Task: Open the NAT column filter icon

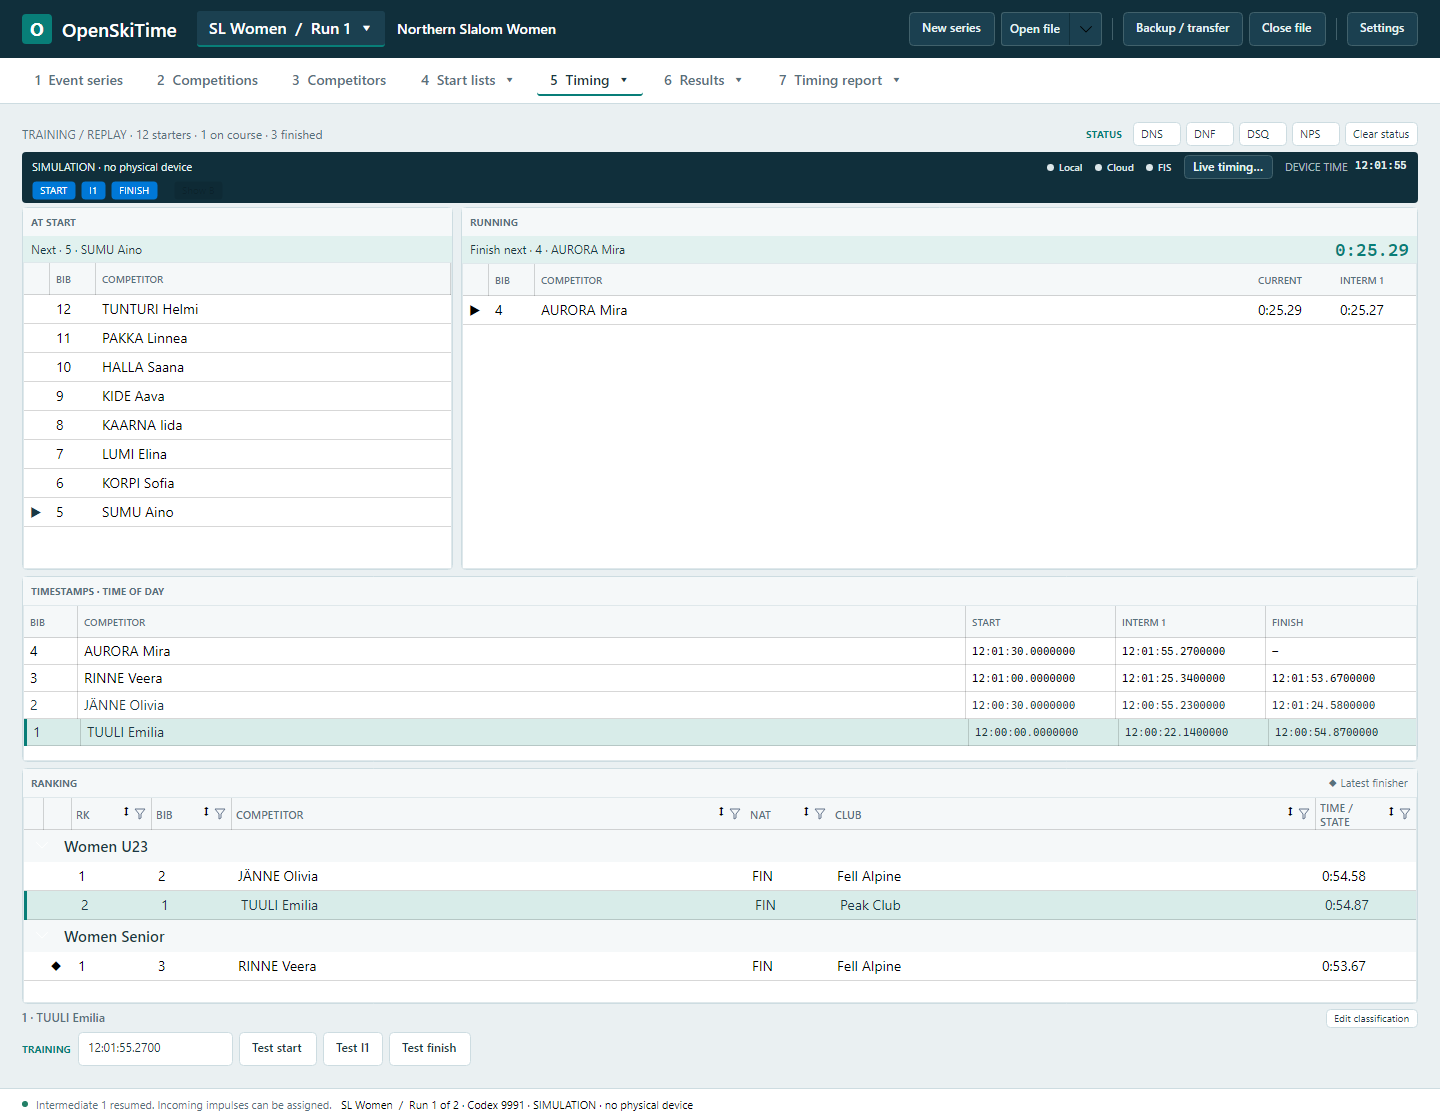Action: [x=820, y=814]
